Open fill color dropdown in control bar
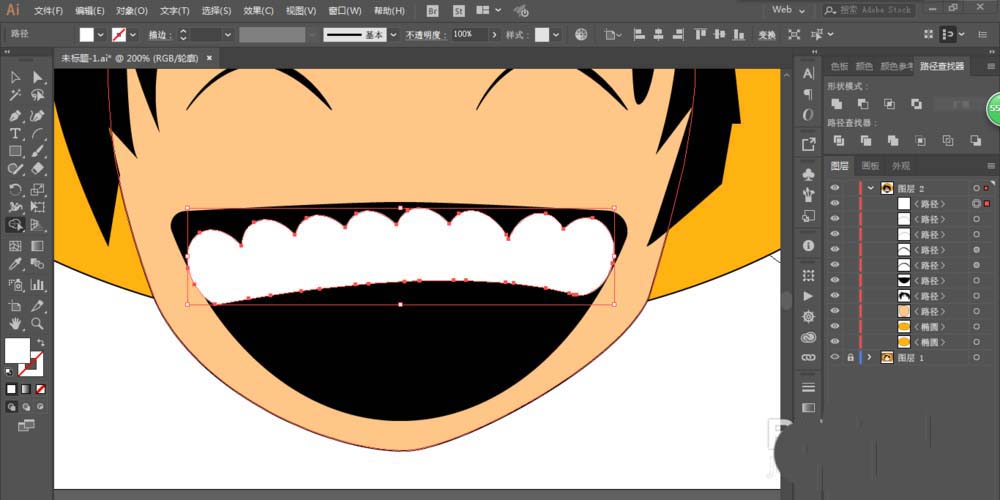Image resolution: width=1000 pixels, height=500 pixels. [x=101, y=34]
